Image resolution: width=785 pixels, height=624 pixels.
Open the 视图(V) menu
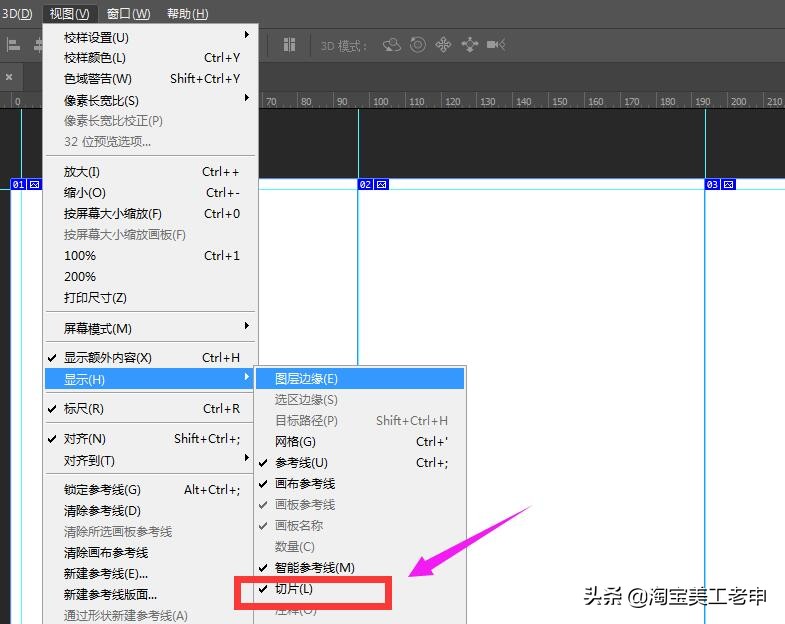click(x=70, y=13)
